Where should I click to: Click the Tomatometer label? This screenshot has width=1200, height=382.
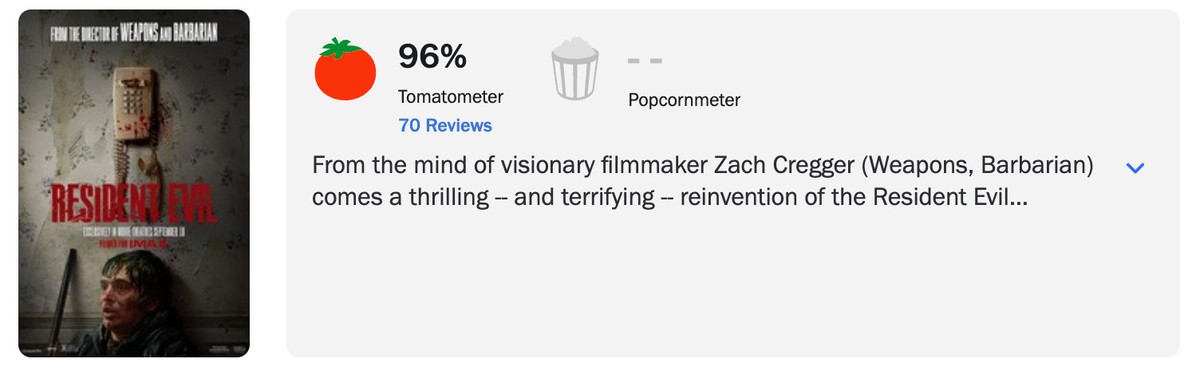tap(450, 97)
